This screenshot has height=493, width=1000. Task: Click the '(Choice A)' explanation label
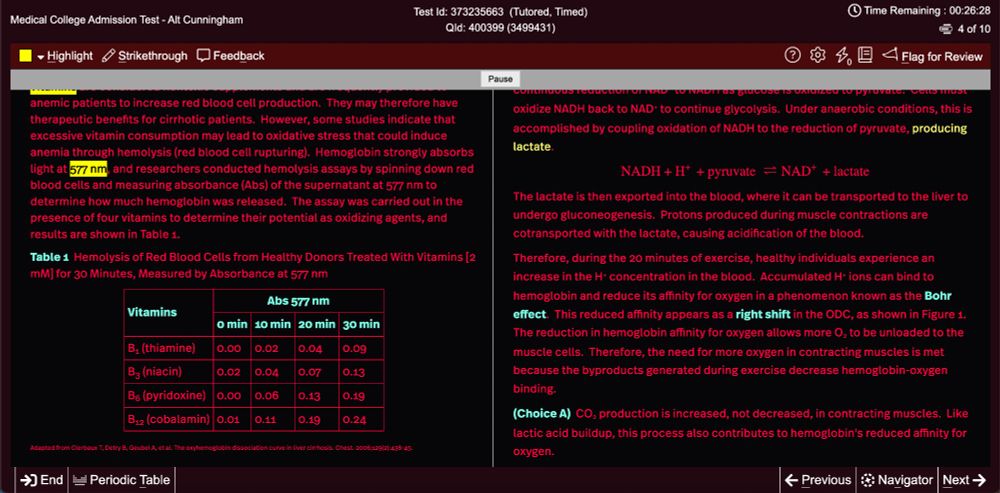pos(541,414)
